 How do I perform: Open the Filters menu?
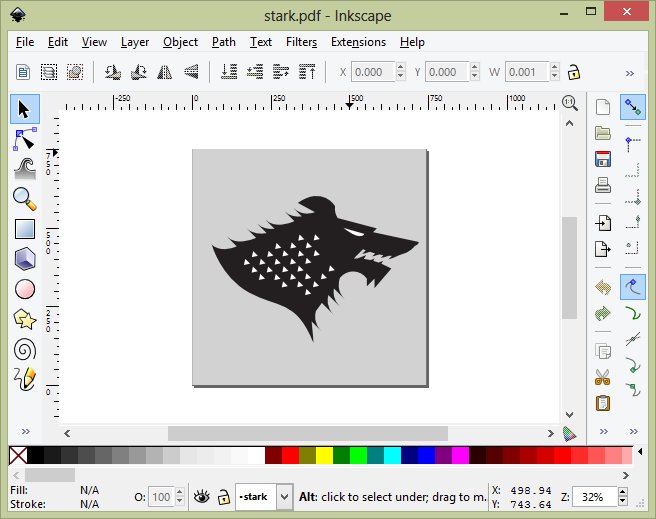[301, 42]
